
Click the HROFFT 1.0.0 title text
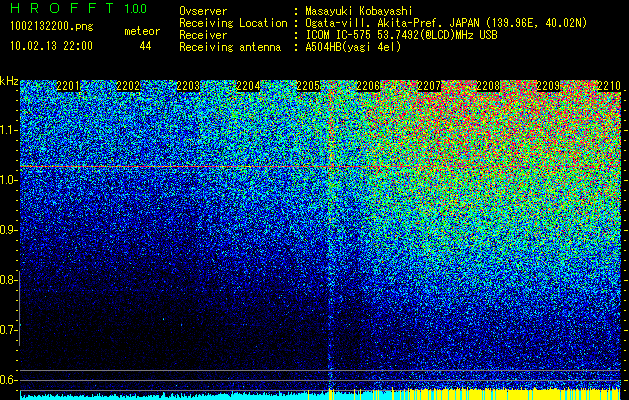point(78,8)
